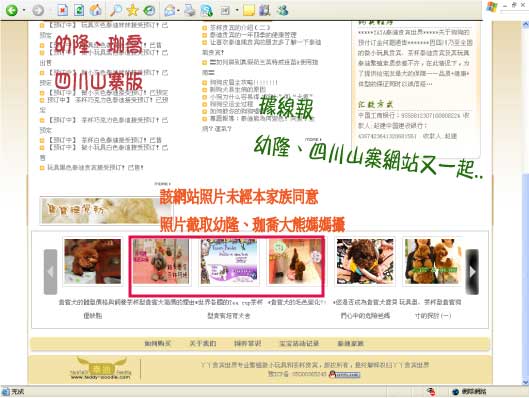Open the Search magnifier icon
The height and width of the screenshot is (398, 529).
pos(116,10)
